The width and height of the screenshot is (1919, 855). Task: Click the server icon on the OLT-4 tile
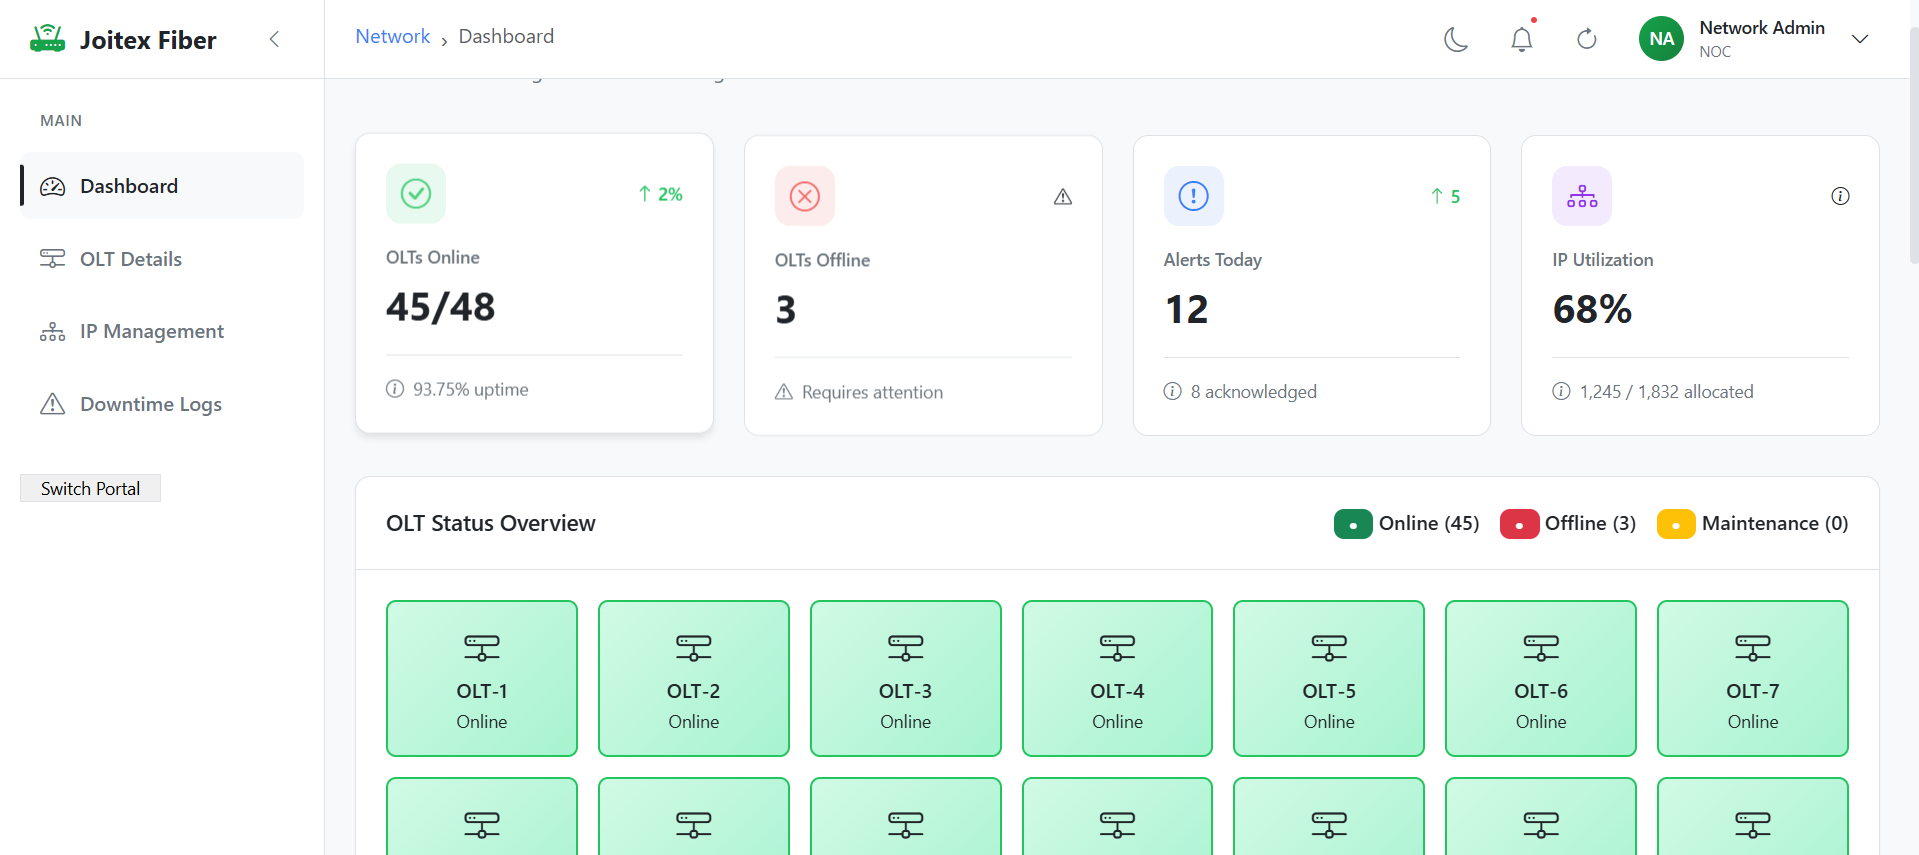coord(1117,648)
